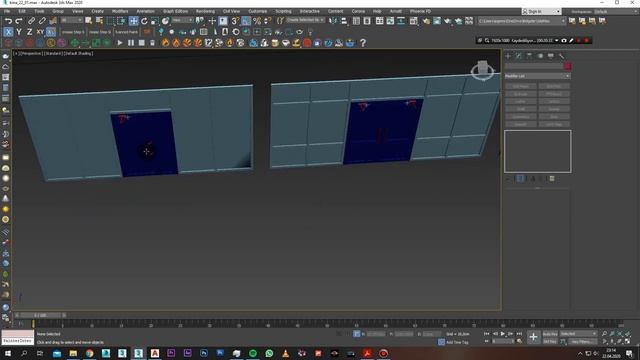Open the screen recorder preset dropdown arrow
The height and width of the screenshot is (360, 640).
tap(556, 40)
